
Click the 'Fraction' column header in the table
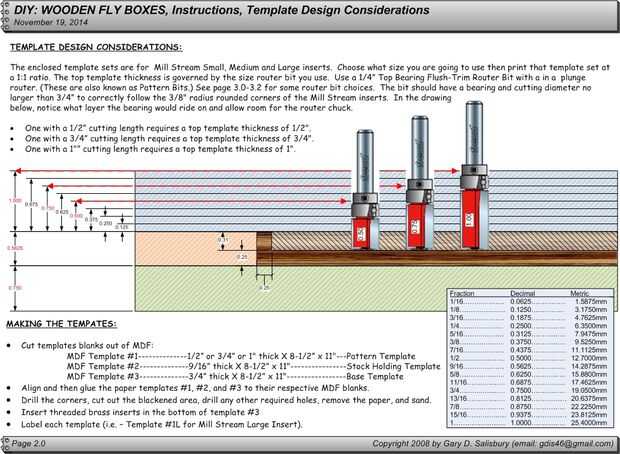point(462,293)
